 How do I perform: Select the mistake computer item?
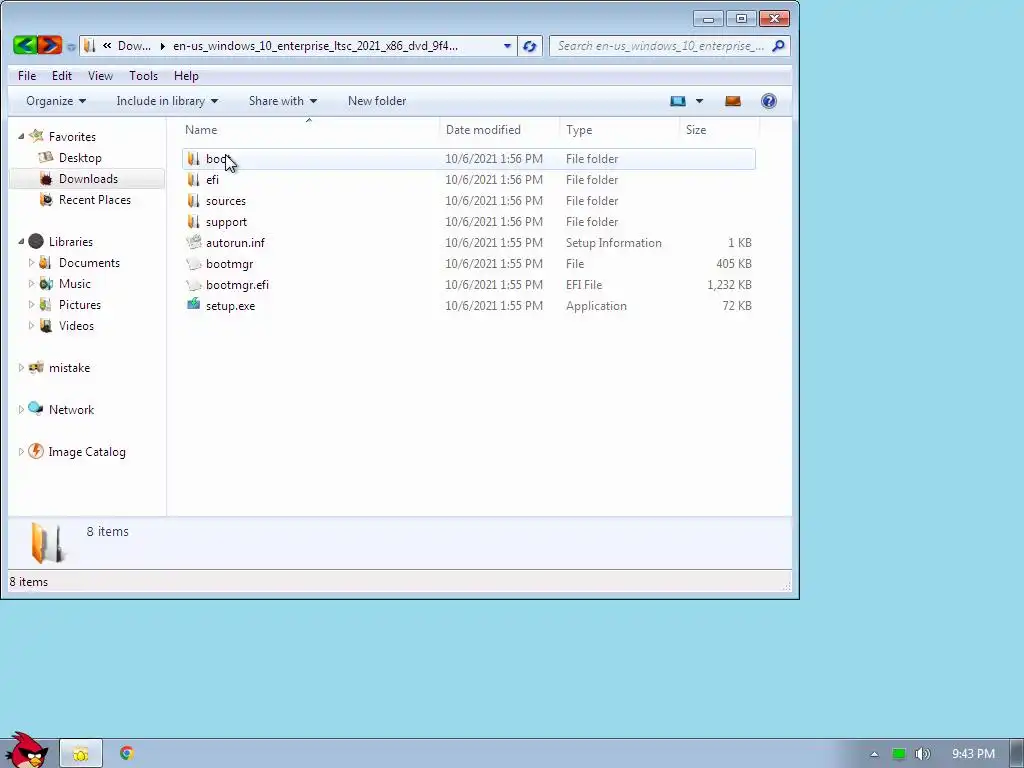pyautogui.click(x=69, y=368)
